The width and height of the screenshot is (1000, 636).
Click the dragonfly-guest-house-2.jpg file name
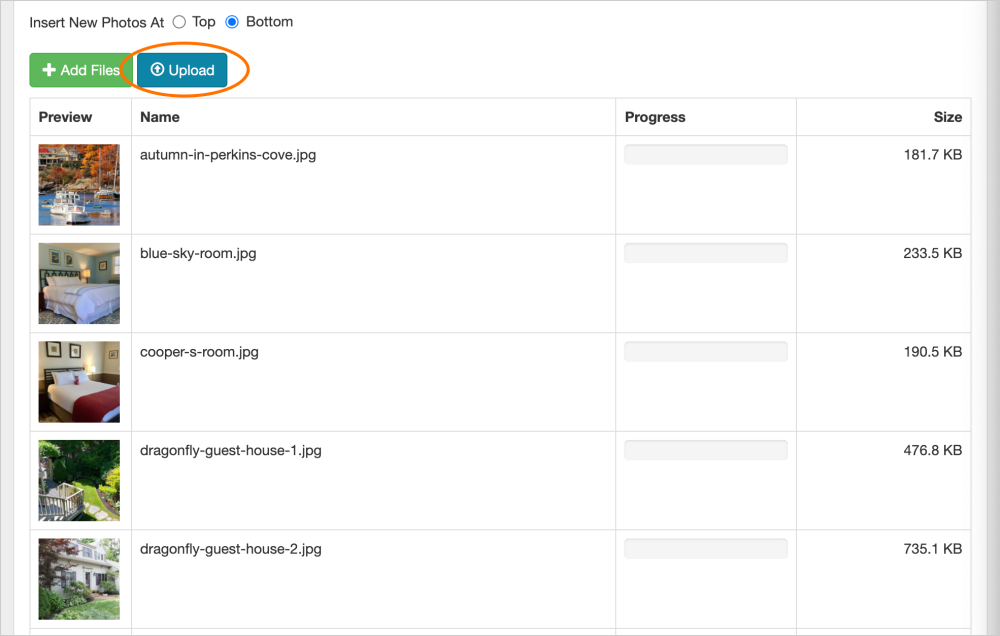pos(231,549)
